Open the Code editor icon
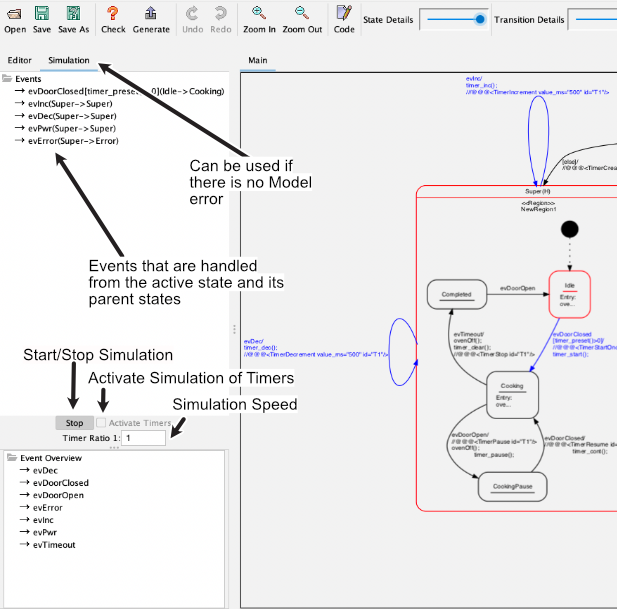The image size is (617, 609). click(x=344, y=14)
